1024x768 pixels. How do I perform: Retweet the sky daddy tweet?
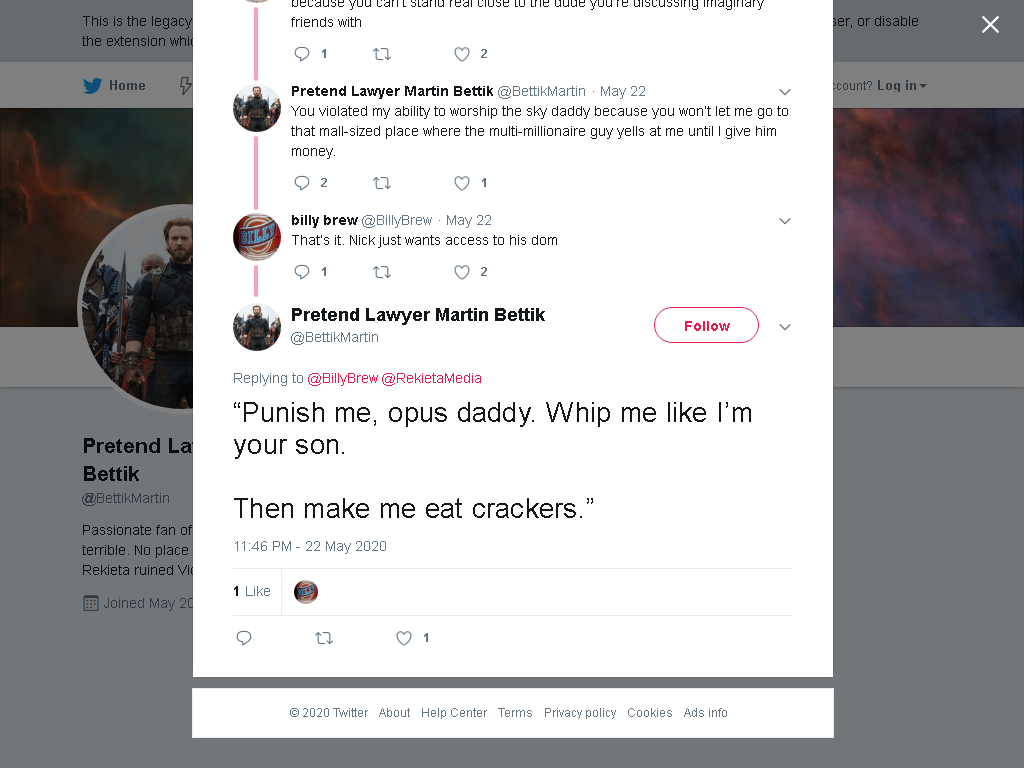coord(382,183)
